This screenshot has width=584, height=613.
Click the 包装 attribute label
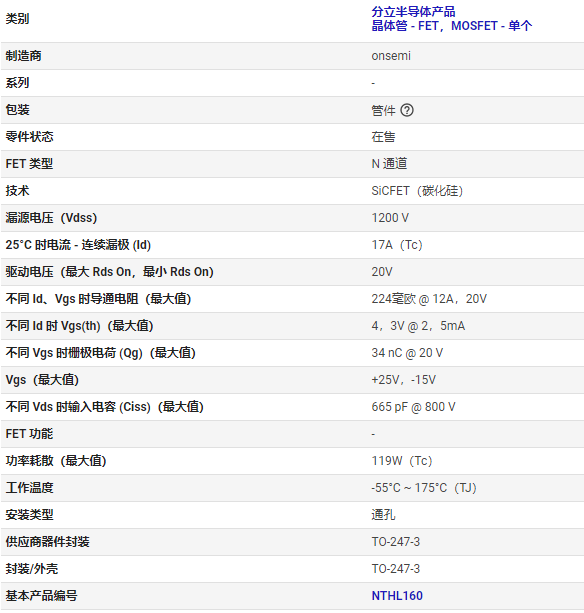click(18, 110)
